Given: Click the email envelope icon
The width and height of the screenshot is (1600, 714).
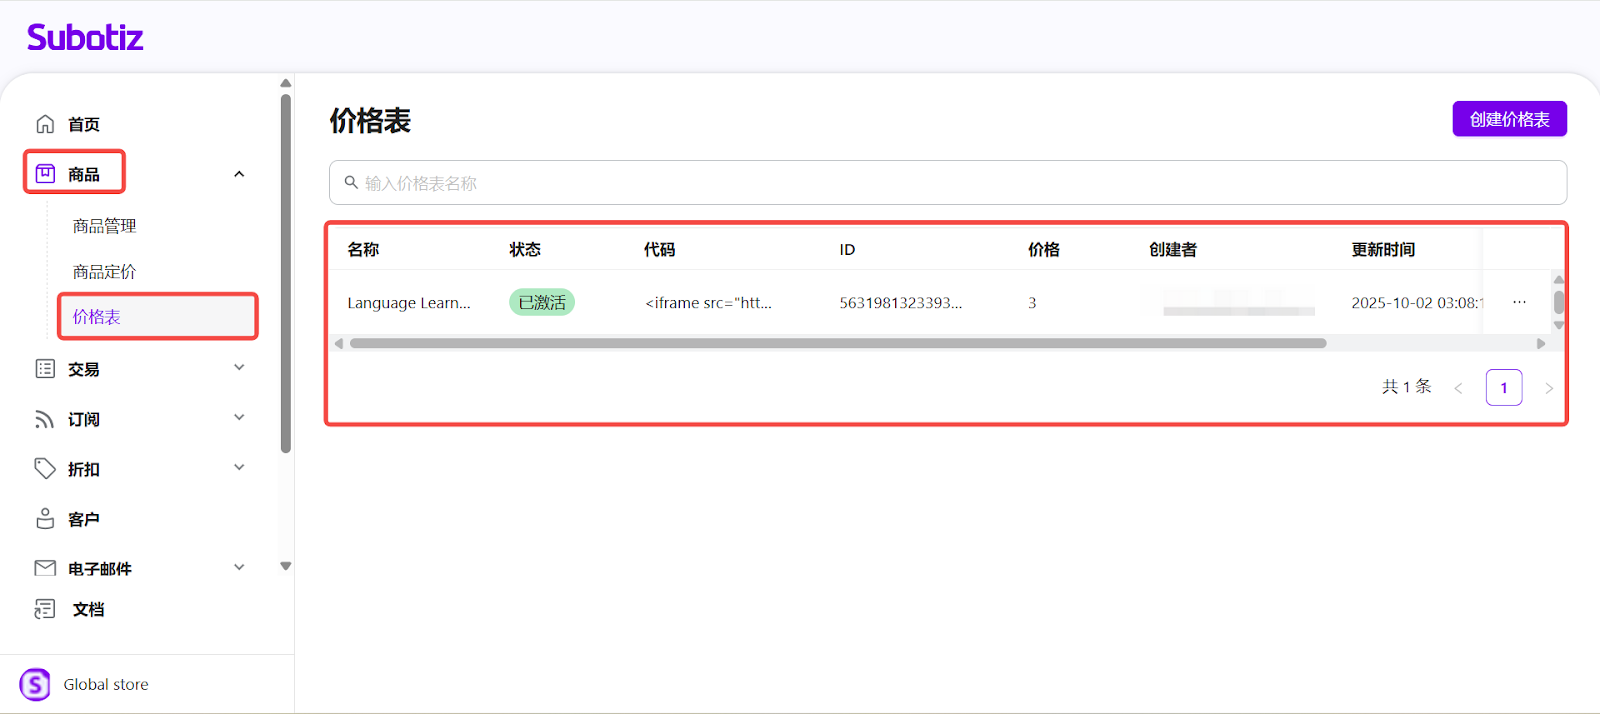Looking at the screenshot, I should pos(45,568).
